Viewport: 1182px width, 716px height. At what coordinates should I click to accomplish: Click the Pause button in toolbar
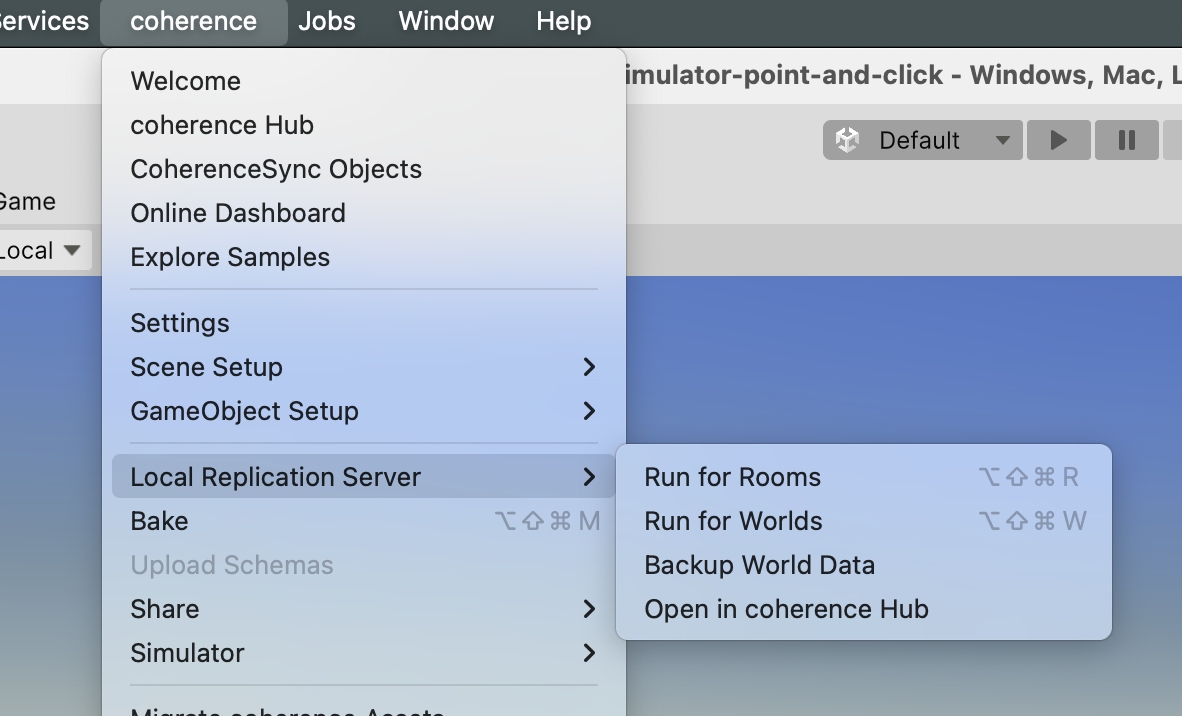1126,140
